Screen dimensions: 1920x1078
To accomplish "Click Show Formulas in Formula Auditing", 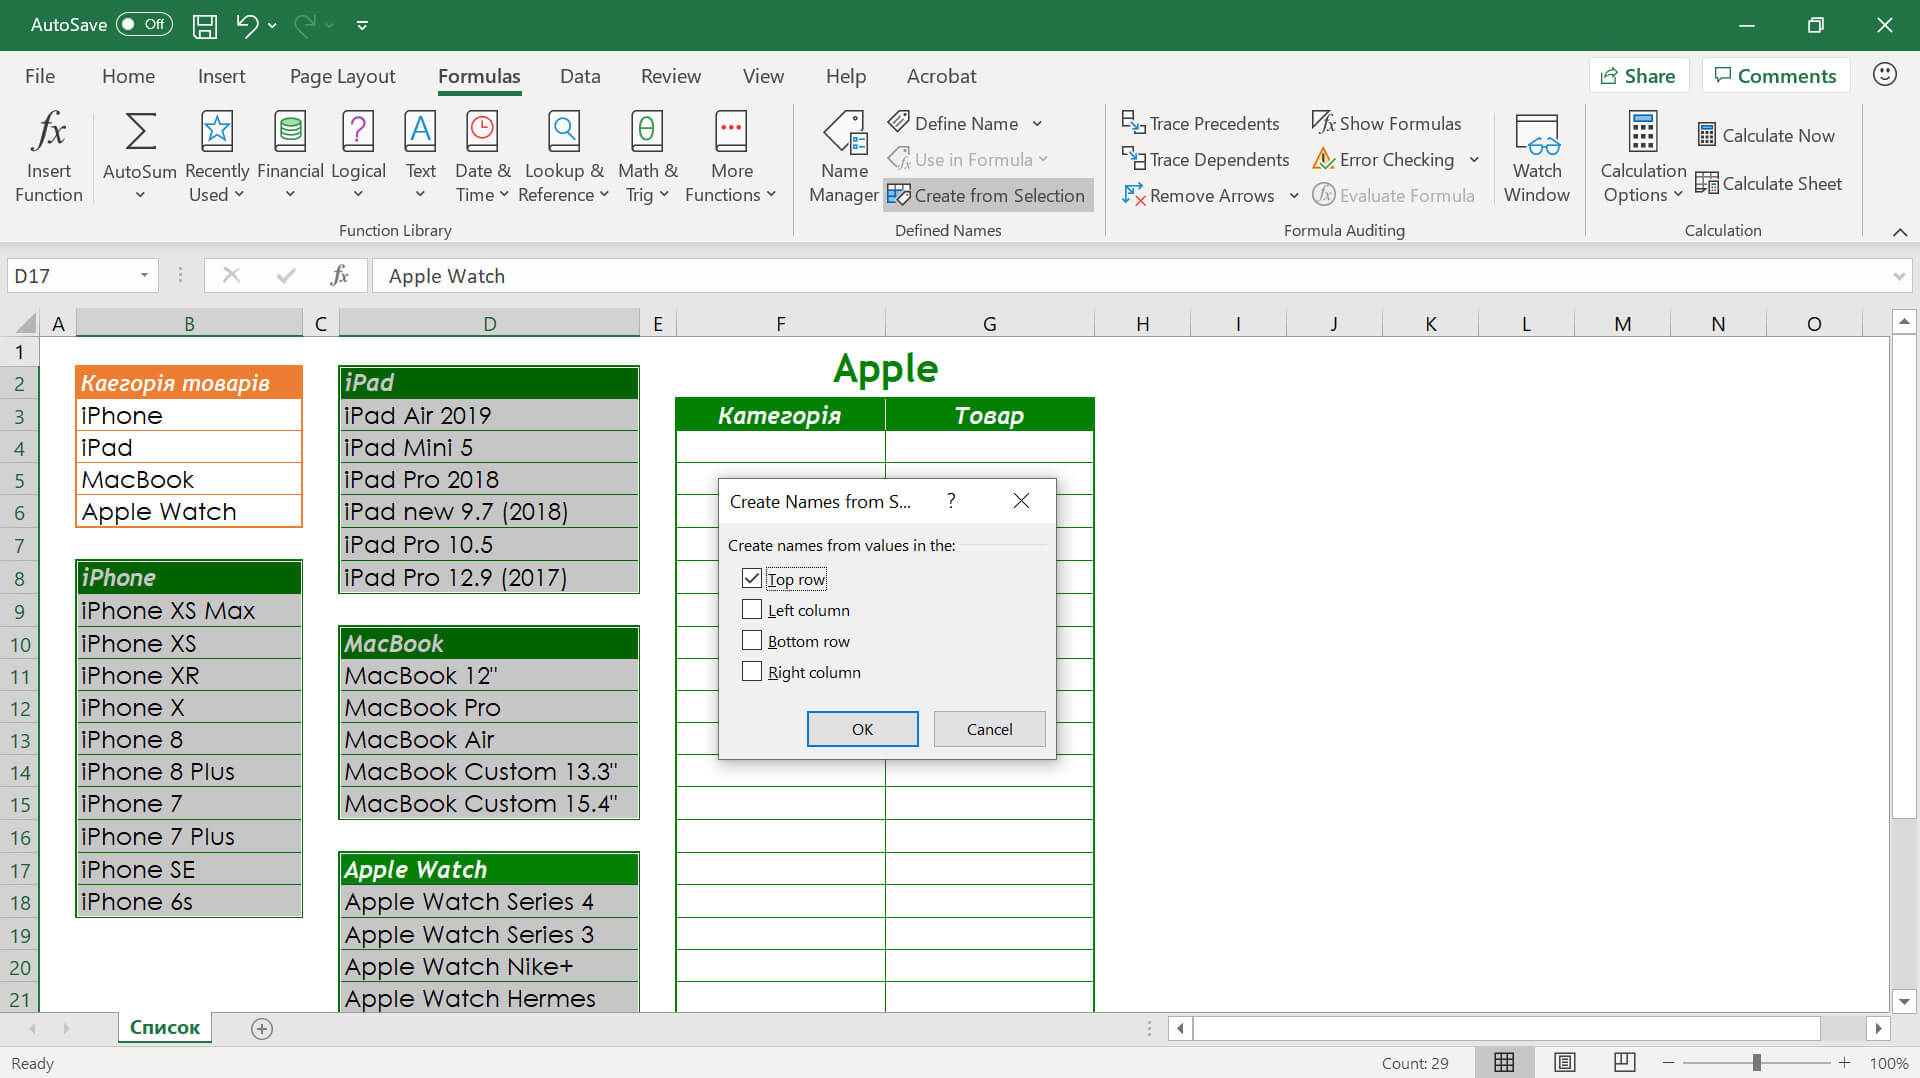I will point(1386,123).
